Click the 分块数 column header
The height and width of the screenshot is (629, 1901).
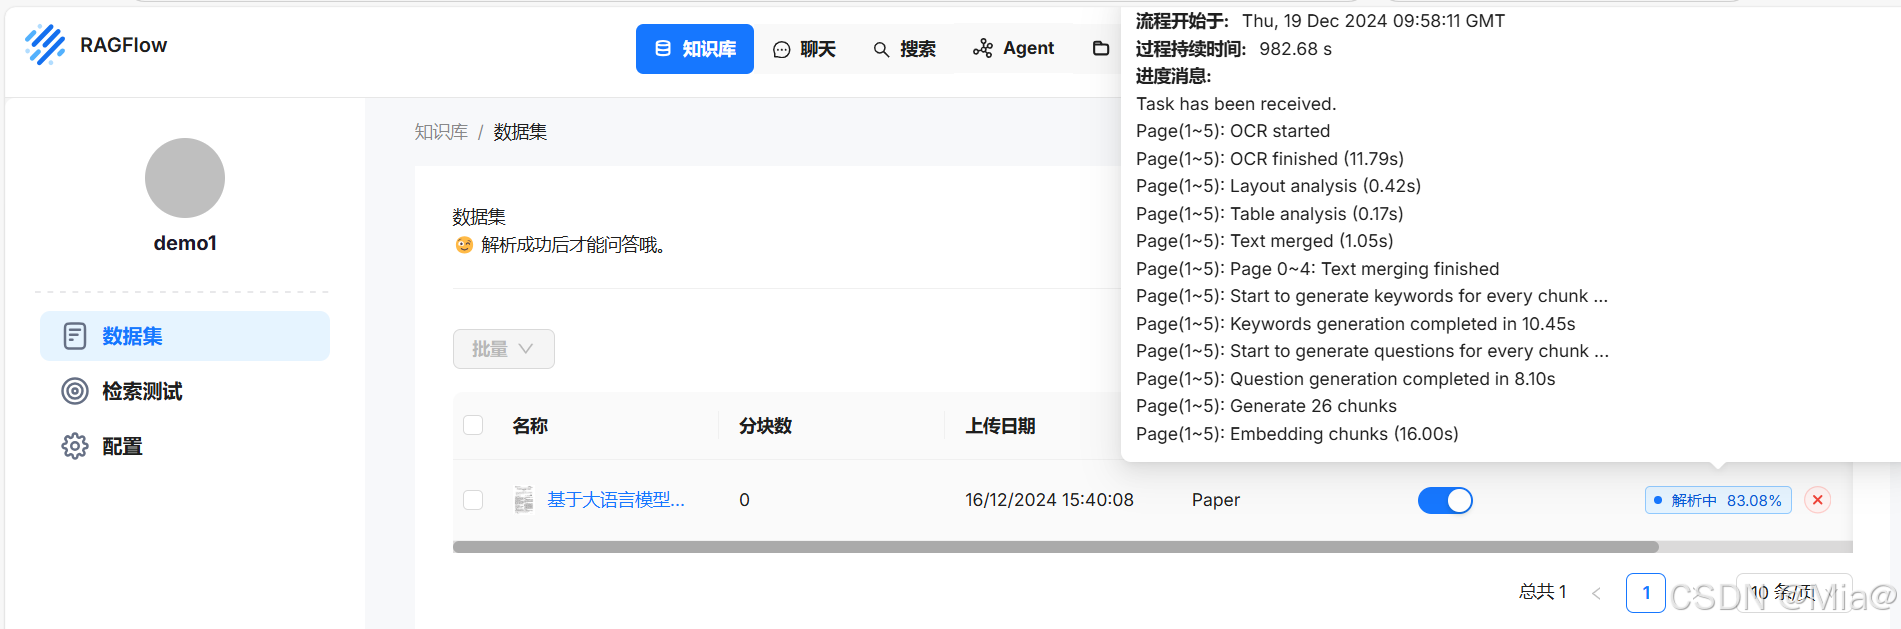tap(766, 426)
